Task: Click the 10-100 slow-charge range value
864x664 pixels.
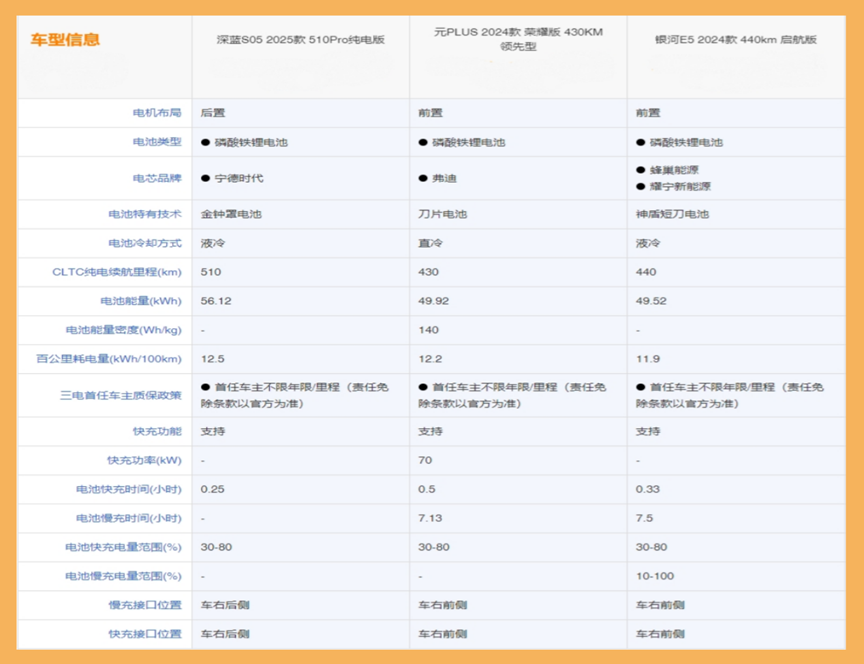Action: (x=655, y=576)
